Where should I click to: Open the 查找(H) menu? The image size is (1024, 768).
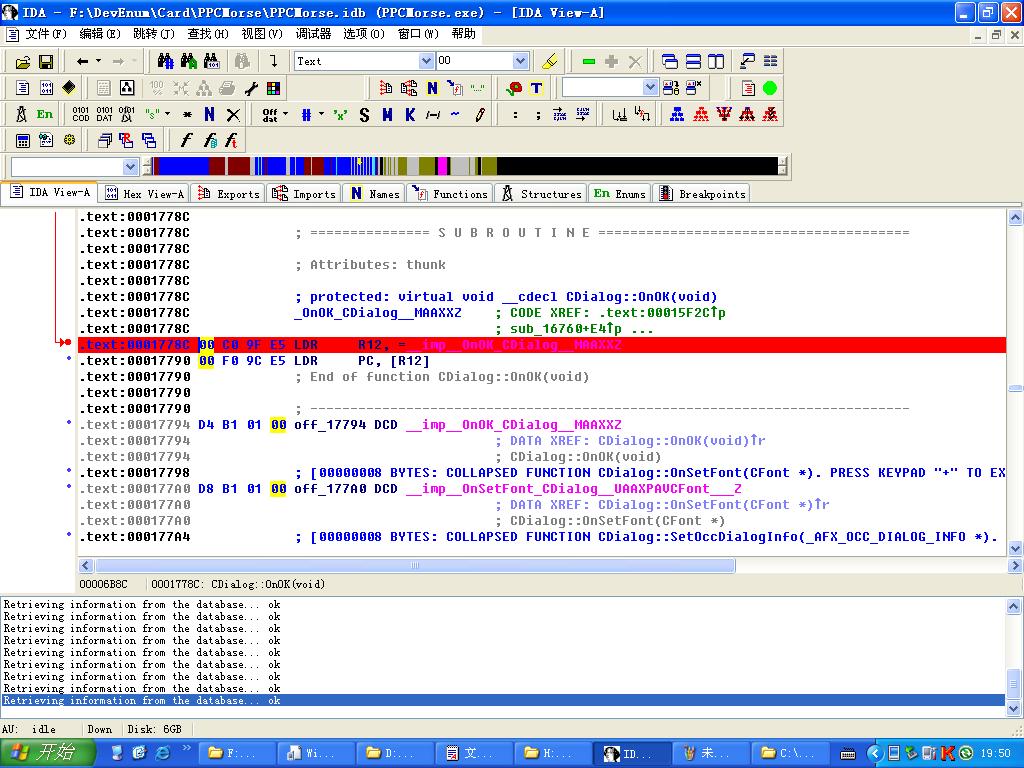click(x=208, y=33)
